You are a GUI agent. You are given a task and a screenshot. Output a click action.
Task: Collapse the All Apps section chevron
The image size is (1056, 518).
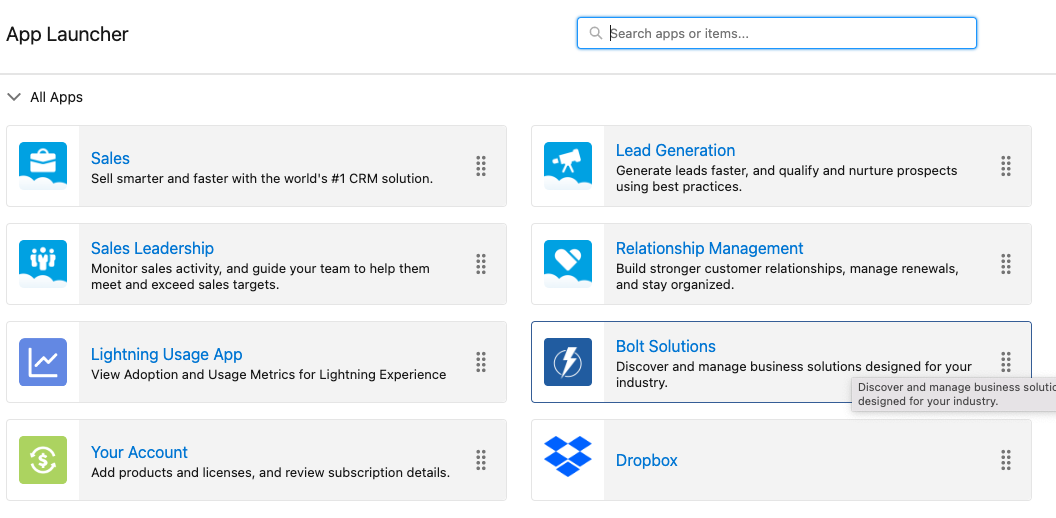[14, 97]
